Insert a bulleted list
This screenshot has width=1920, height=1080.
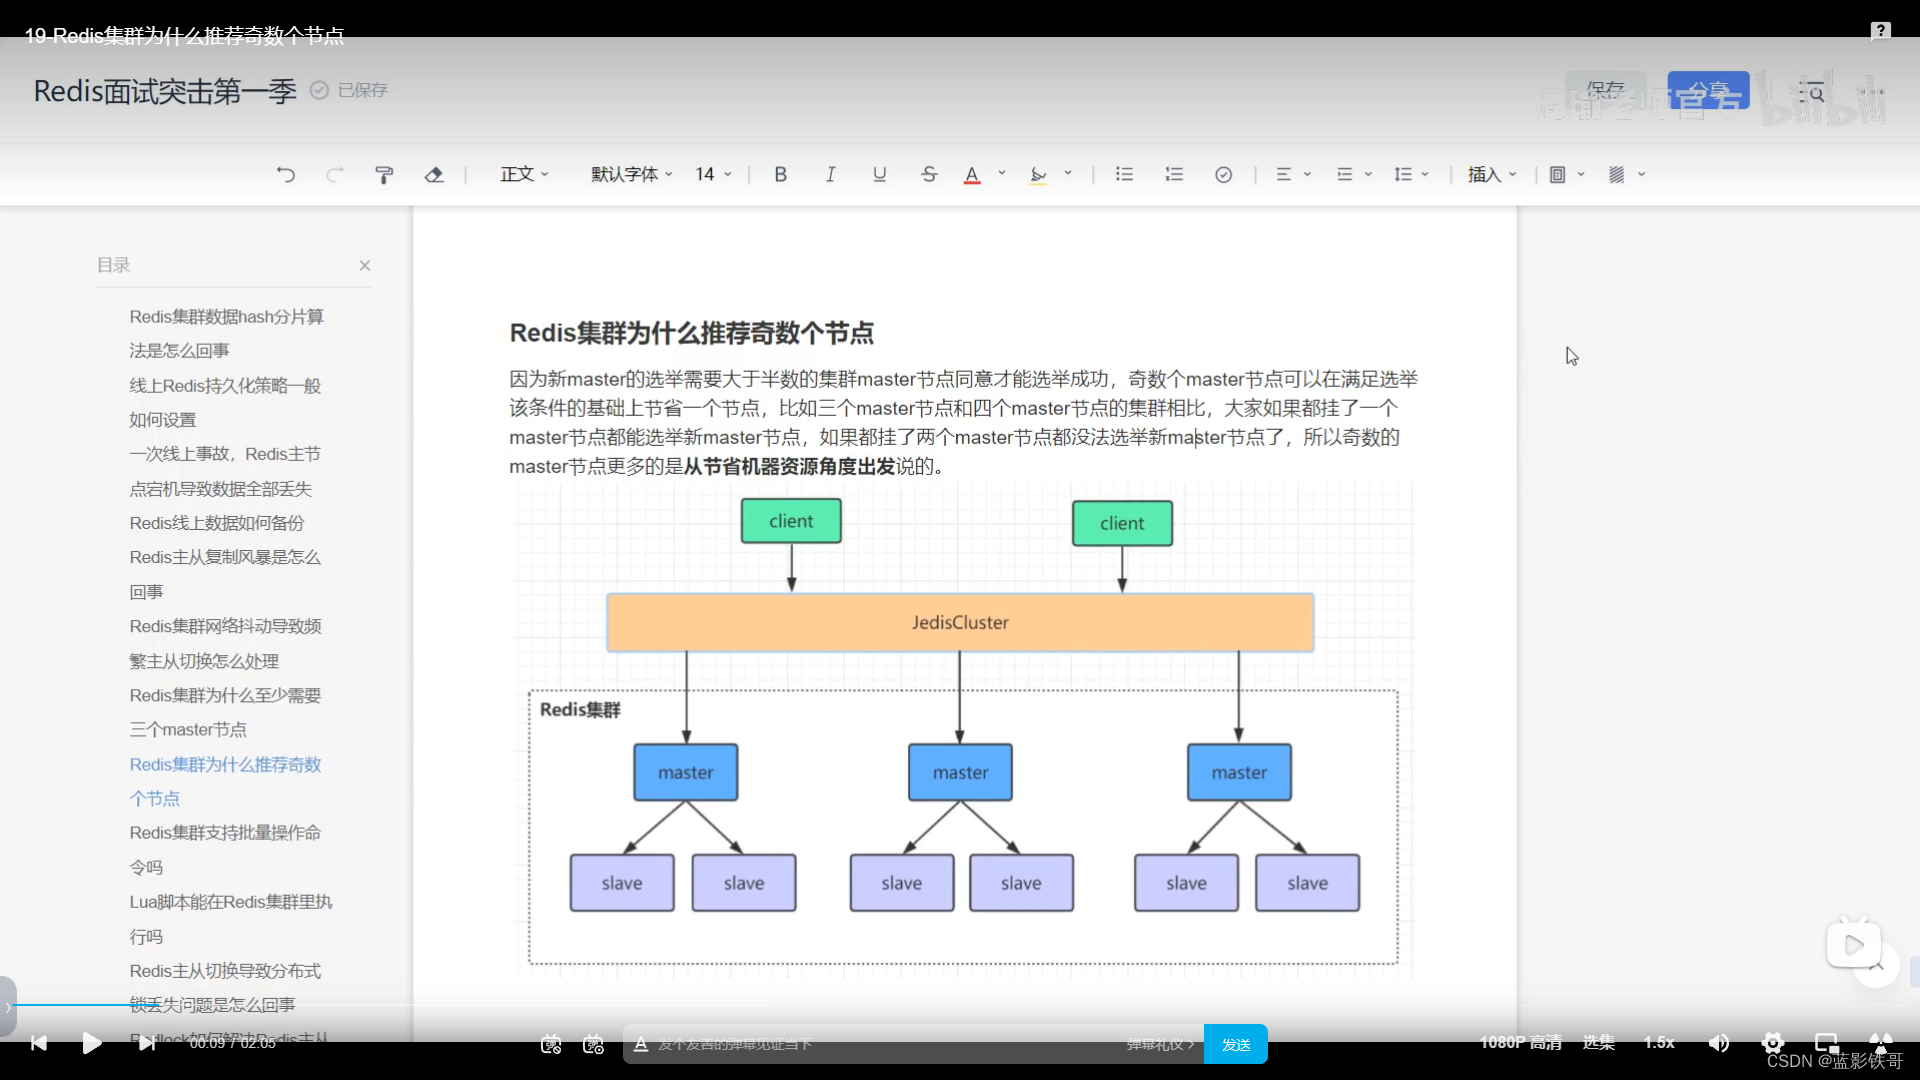[x=1125, y=175]
